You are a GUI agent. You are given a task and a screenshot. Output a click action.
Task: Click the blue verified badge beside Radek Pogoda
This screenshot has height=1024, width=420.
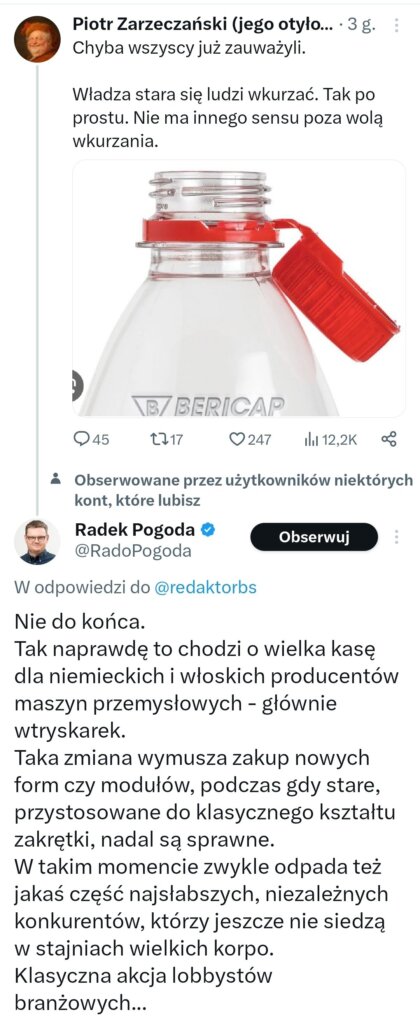[209, 530]
